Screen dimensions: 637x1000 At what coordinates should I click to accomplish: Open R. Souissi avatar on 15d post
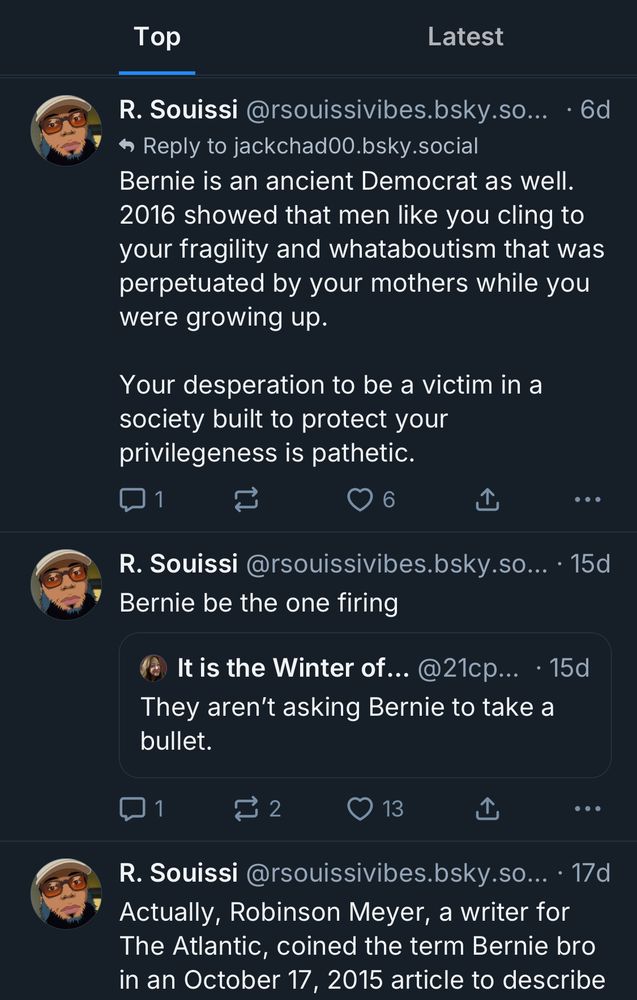click(x=66, y=583)
